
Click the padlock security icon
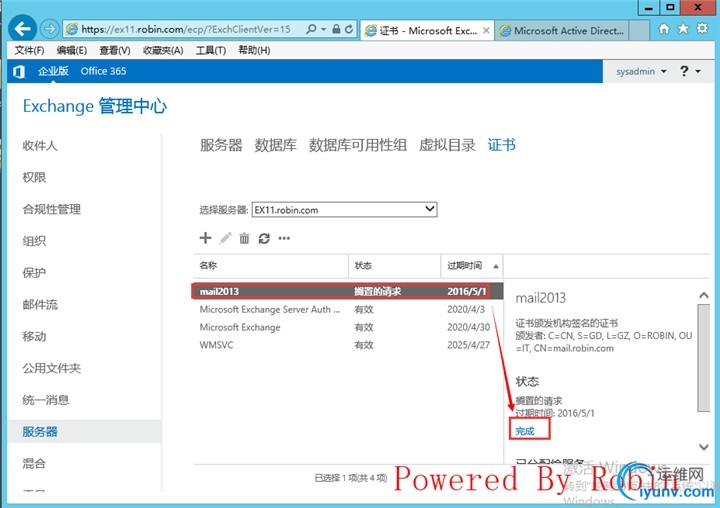[336, 29]
